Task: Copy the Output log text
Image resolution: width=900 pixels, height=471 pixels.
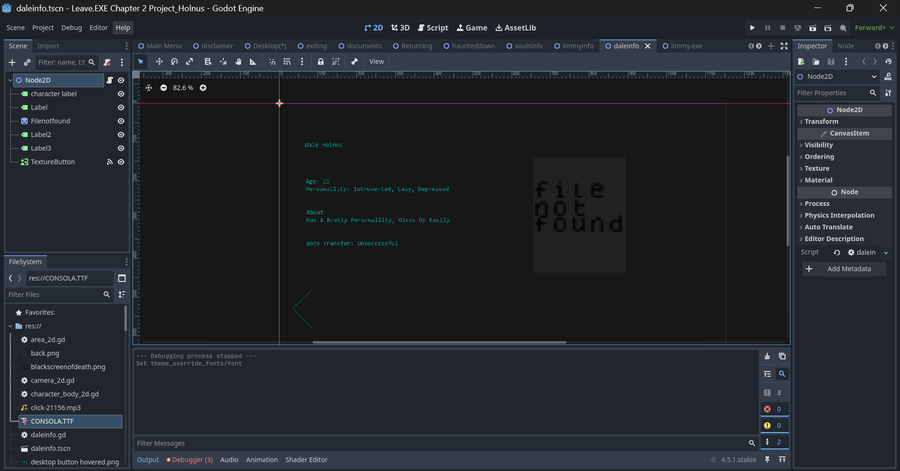Action: [x=782, y=356]
